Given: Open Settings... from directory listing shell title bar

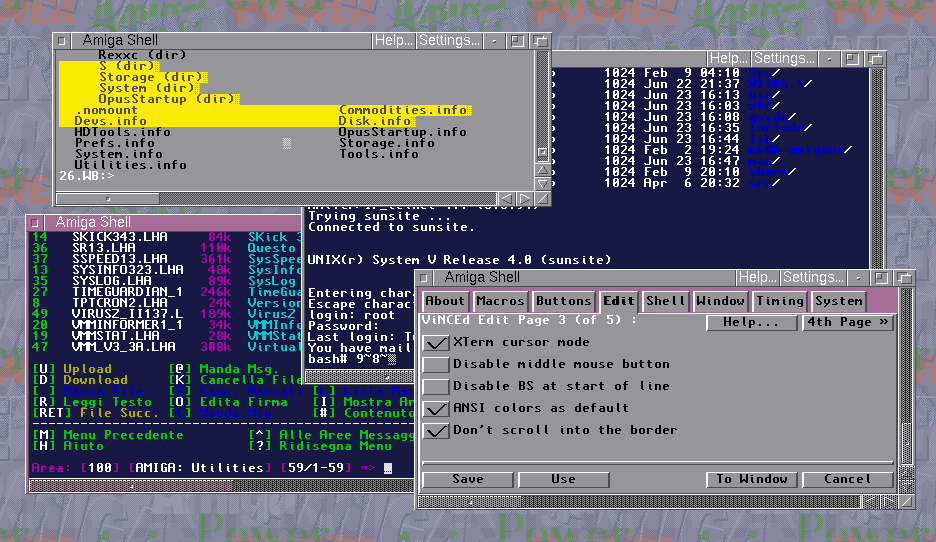Looking at the screenshot, I should 449,41.
